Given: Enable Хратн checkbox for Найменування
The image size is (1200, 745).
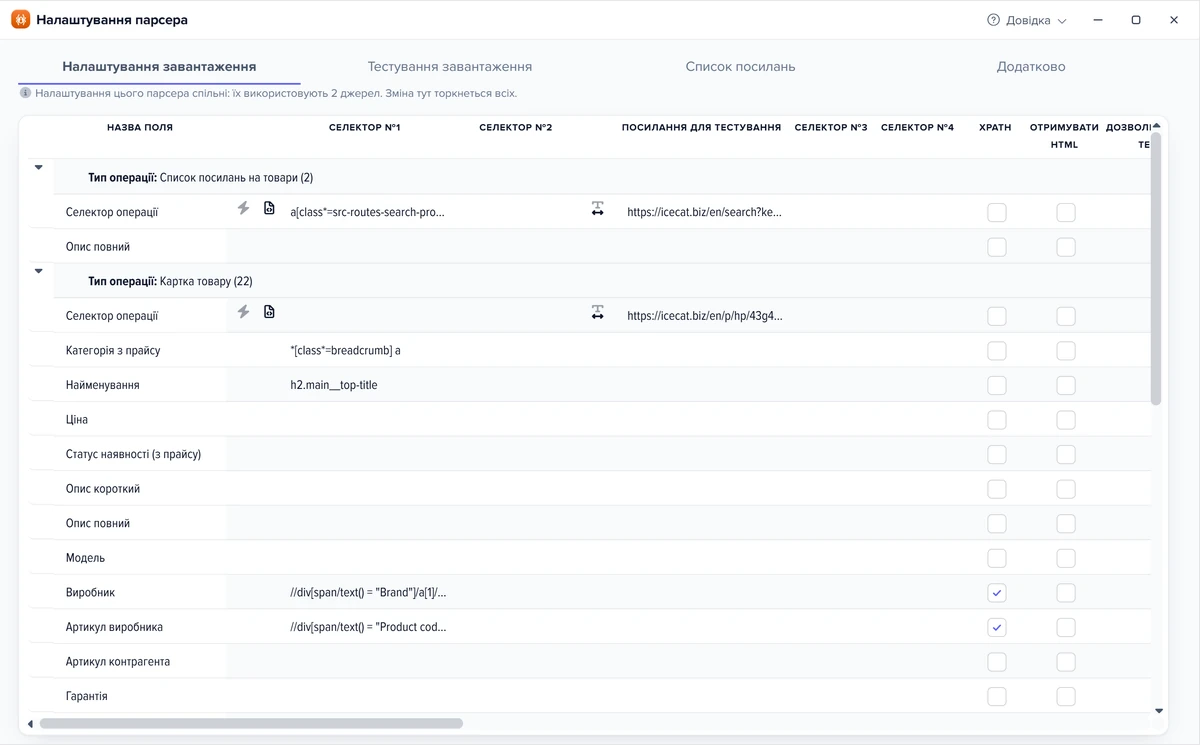Looking at the screenshot, I should click(x=997, y=385).
